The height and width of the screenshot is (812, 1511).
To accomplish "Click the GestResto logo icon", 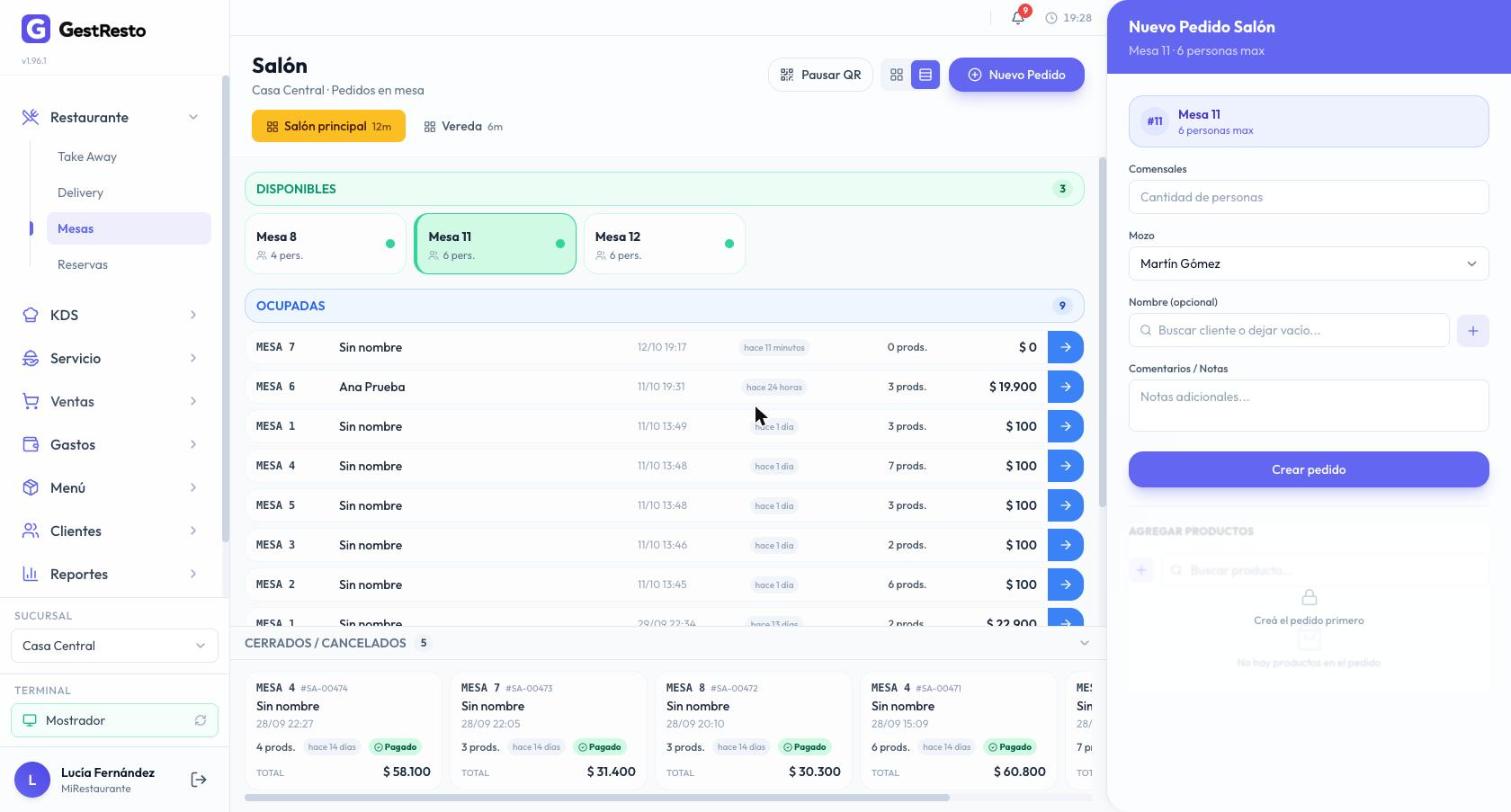I will pyautogui.click(x=36, y=29).
